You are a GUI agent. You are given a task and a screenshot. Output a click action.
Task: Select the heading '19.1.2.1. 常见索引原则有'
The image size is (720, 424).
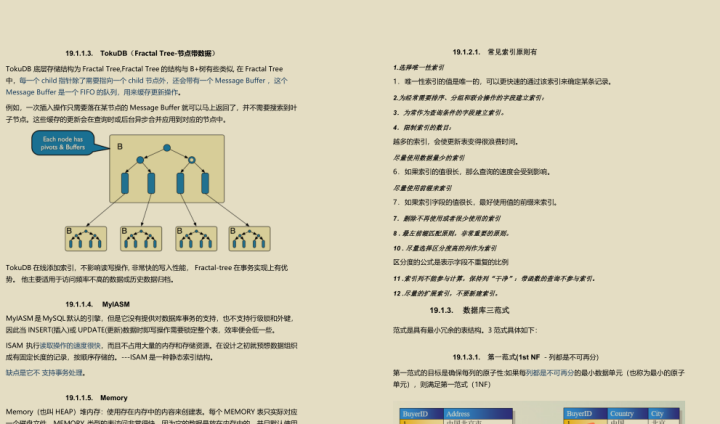pos(494,52)
